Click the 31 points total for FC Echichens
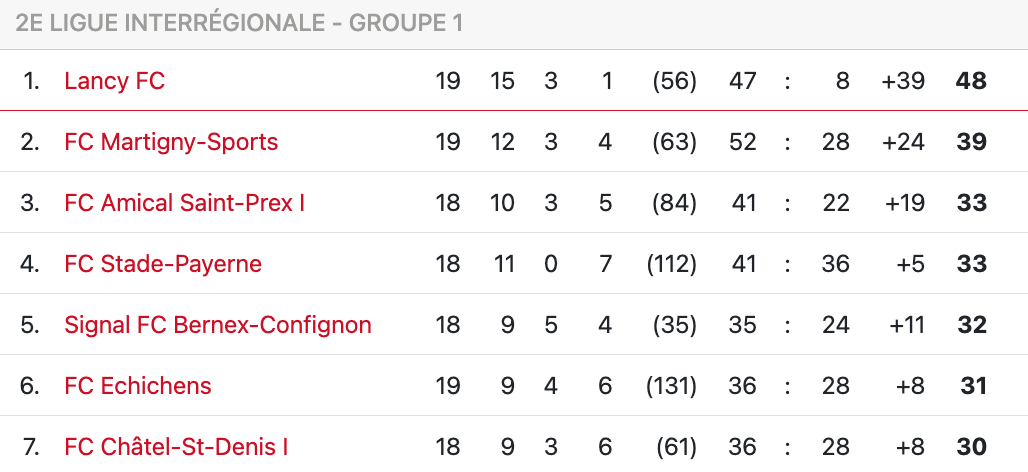The width and height of the screenshot is (1028, 472). pos(973,386)
